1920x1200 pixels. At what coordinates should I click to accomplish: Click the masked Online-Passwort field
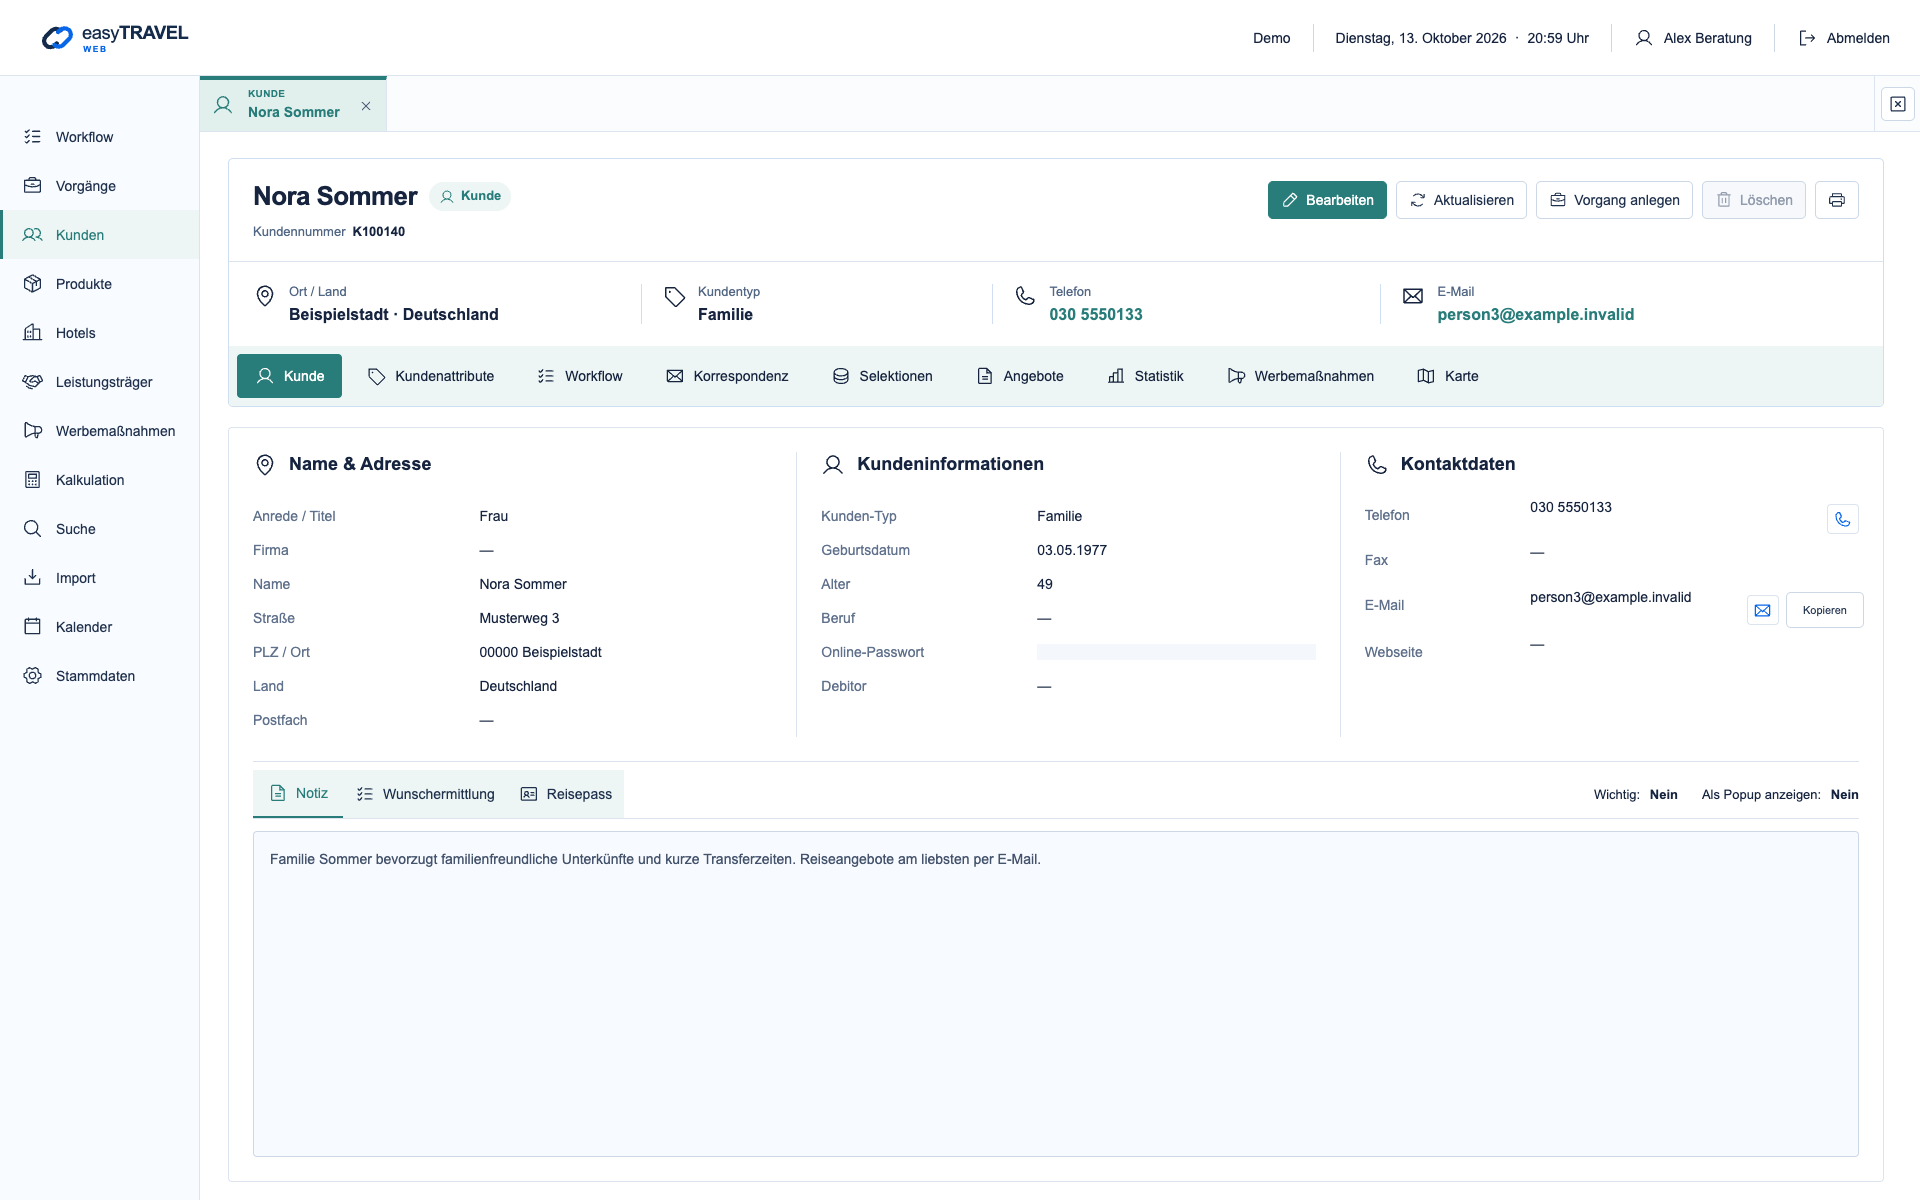[x=1176, y=652]
